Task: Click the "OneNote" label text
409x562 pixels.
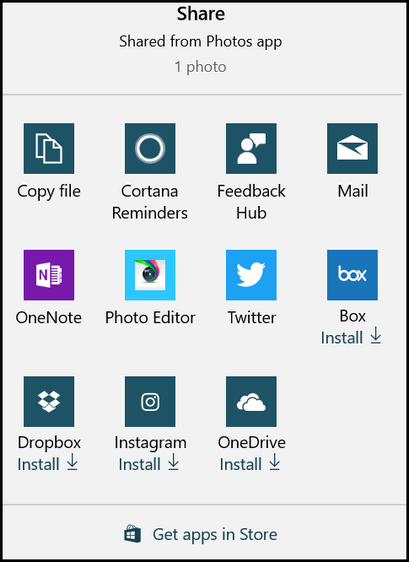Action: click(49, 318)
